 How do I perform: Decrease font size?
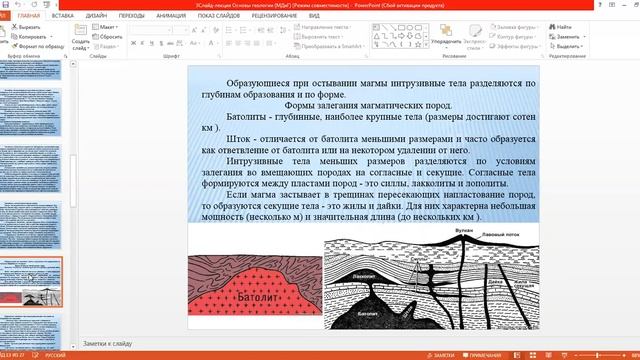[x=203, y=30]
